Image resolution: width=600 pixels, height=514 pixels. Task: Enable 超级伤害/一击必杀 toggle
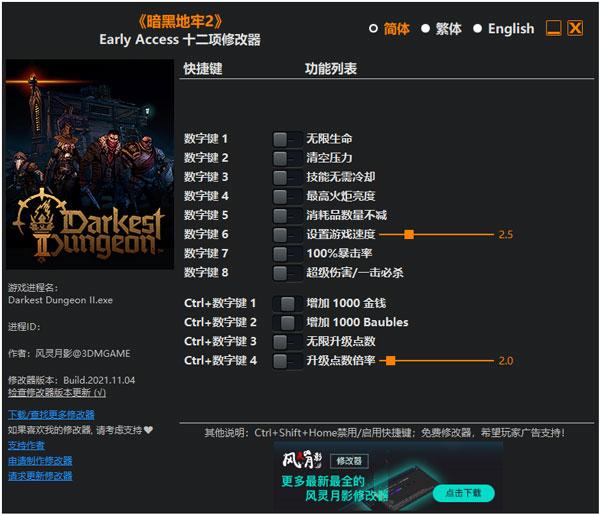[286, 272]
